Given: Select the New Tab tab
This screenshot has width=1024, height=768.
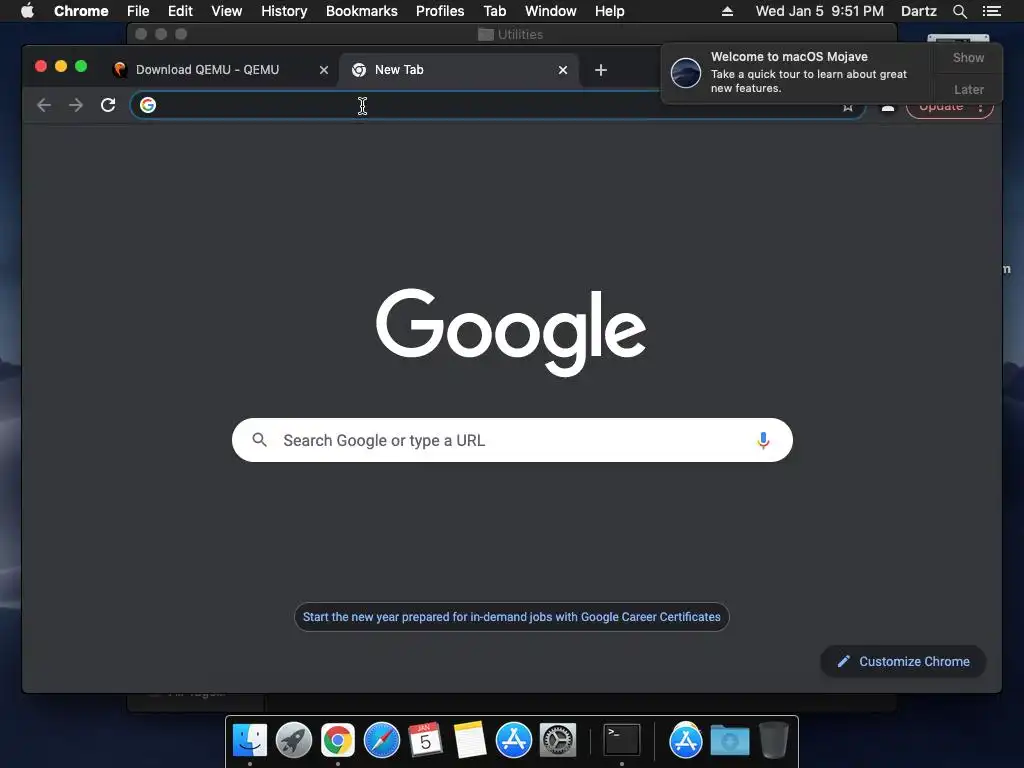Looking at the screenshot, I should tap(458, 70).
